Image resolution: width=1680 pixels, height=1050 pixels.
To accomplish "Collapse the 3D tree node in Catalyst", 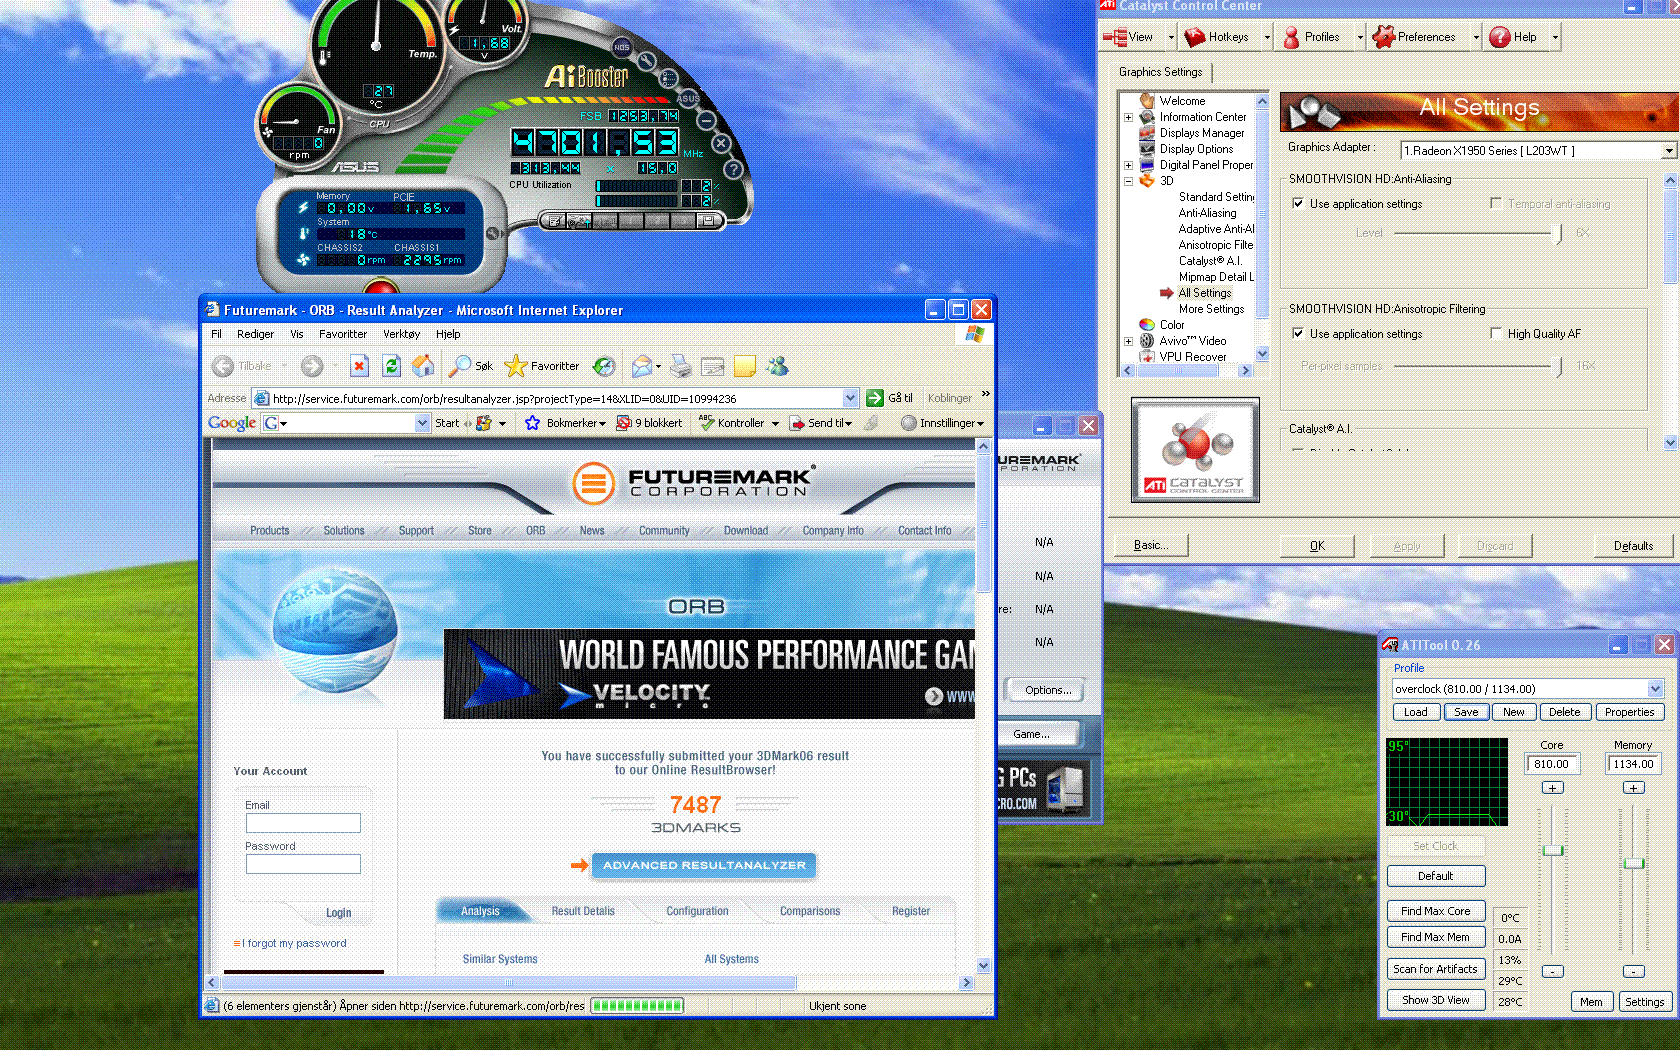I will 1128,181.
